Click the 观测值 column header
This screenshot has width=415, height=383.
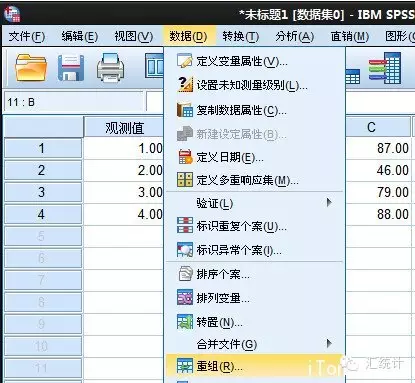pyautogui.click(x=124, y=128)
